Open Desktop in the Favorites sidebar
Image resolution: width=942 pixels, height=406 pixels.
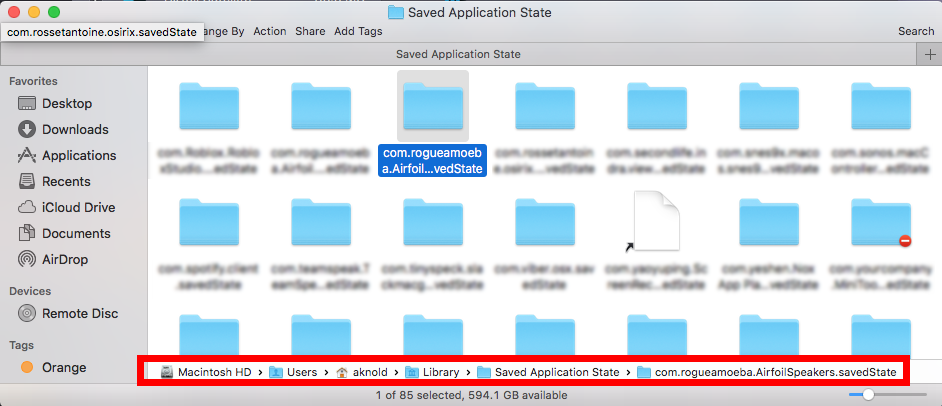coord(55,103)
